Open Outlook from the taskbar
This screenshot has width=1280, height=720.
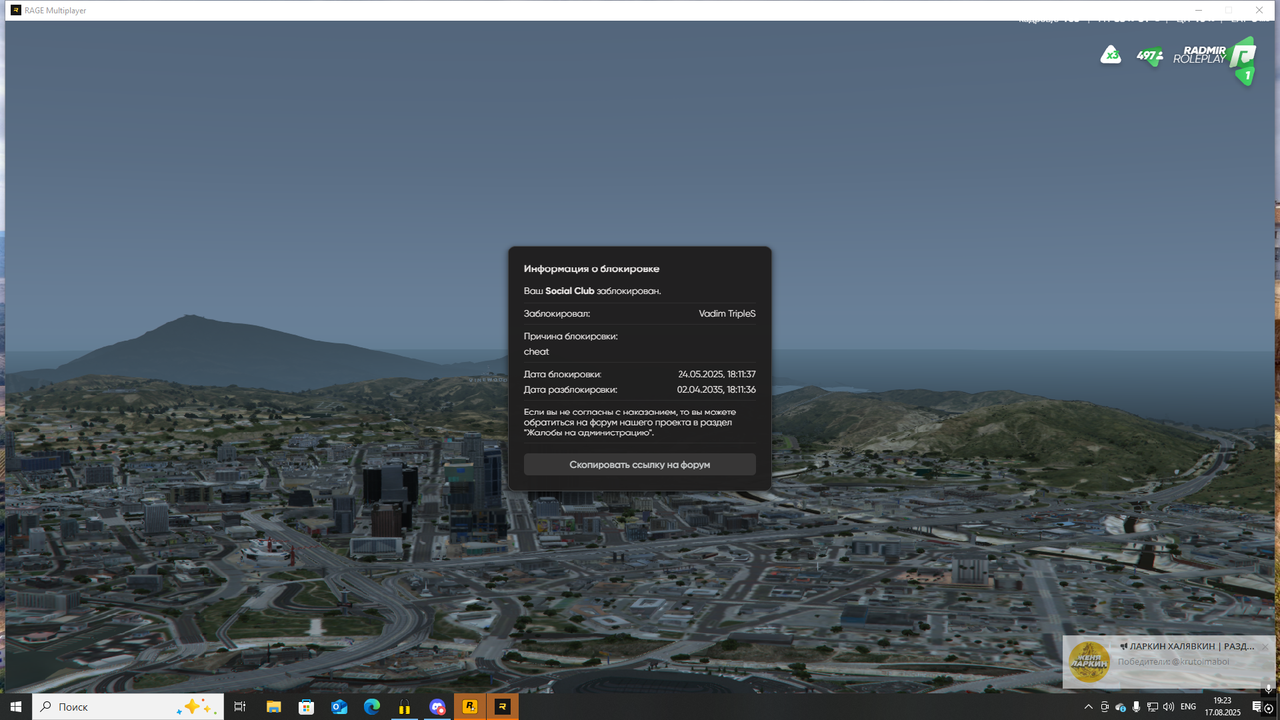click(x=339, y=706)
